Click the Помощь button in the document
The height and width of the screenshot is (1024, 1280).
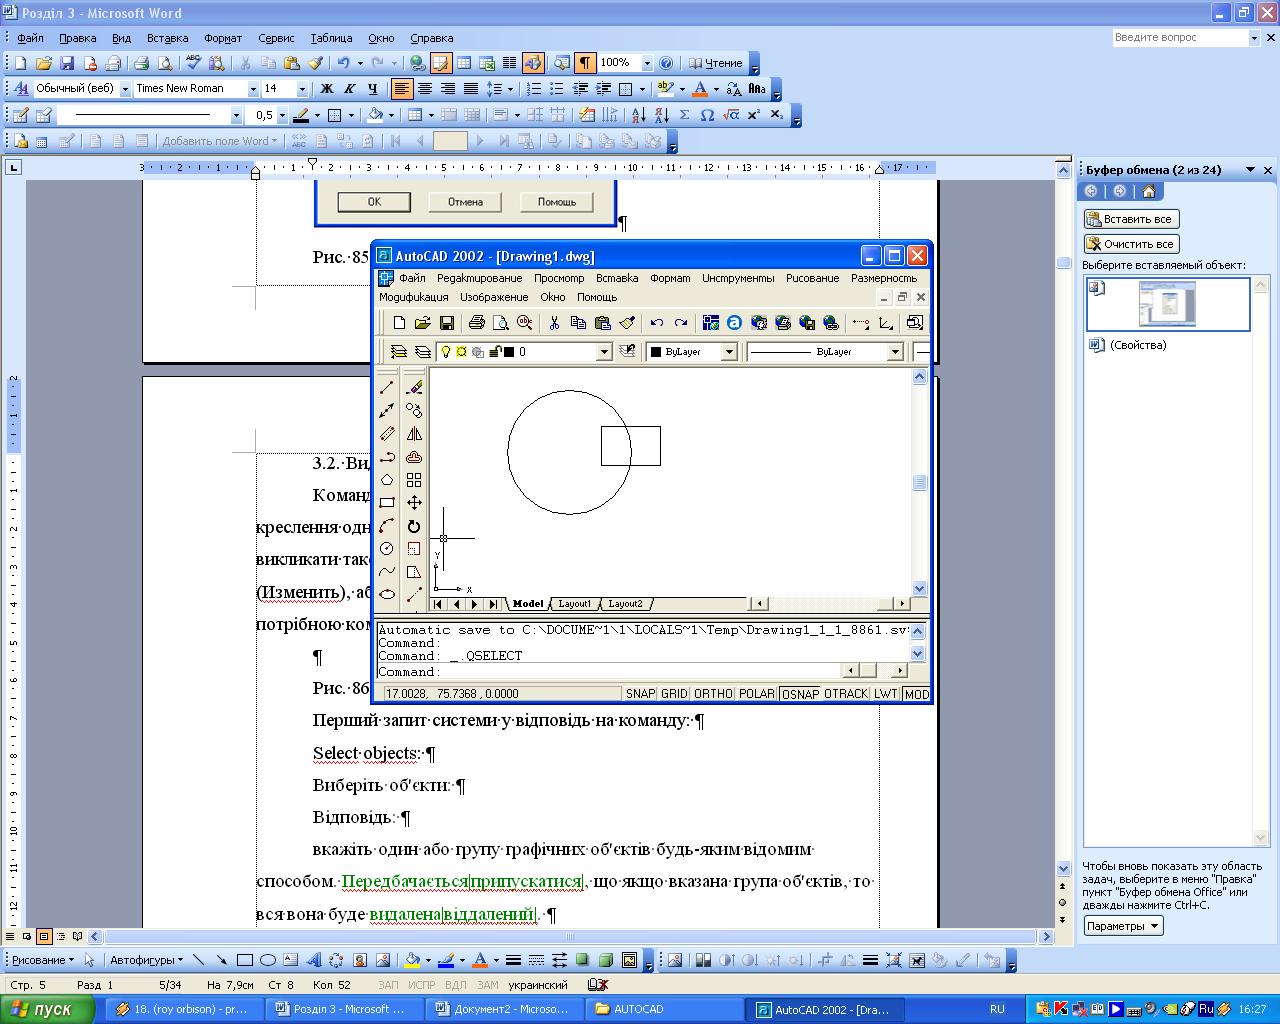click(x=557, y=202)
